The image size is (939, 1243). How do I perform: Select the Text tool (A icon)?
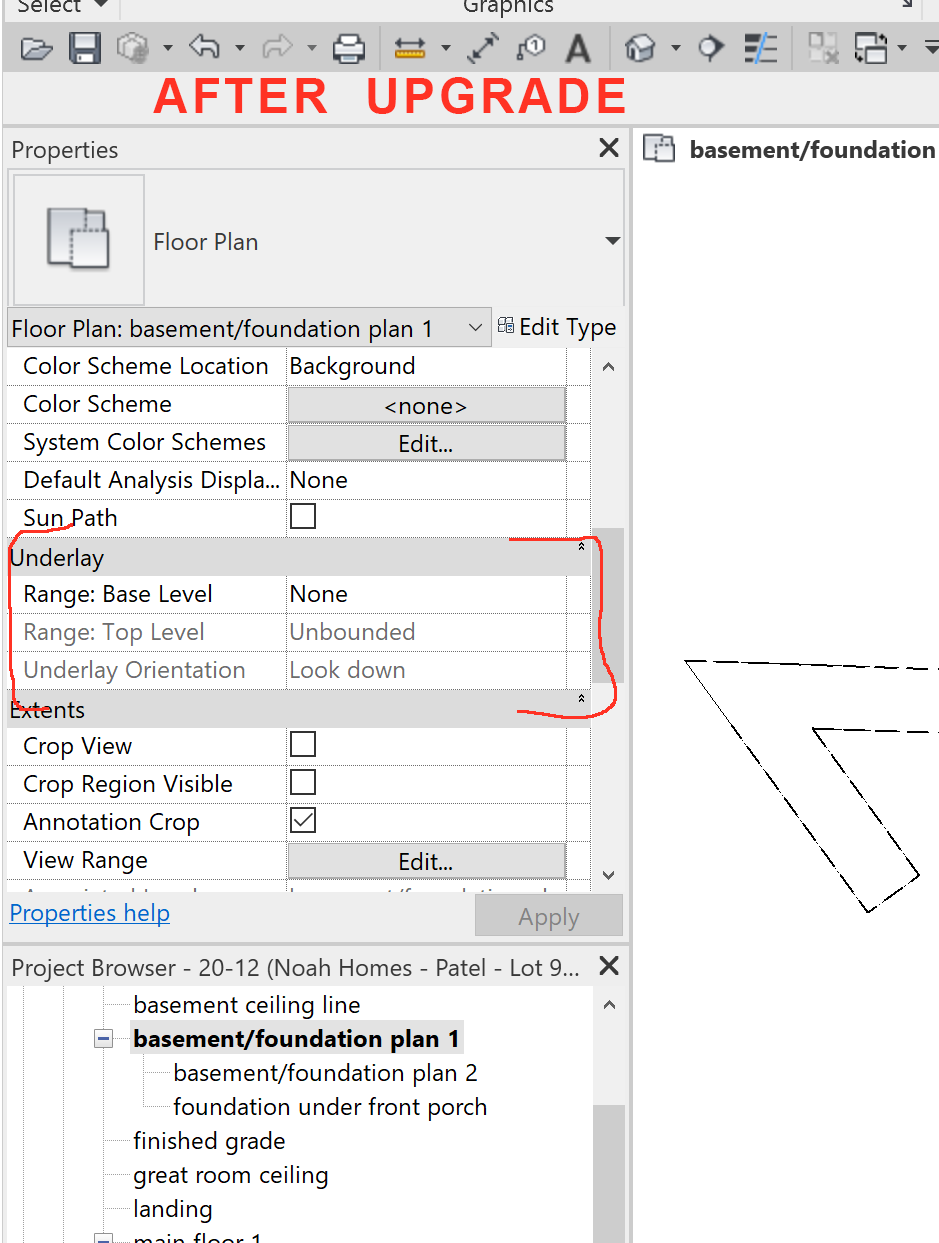(x=577, y=47)
